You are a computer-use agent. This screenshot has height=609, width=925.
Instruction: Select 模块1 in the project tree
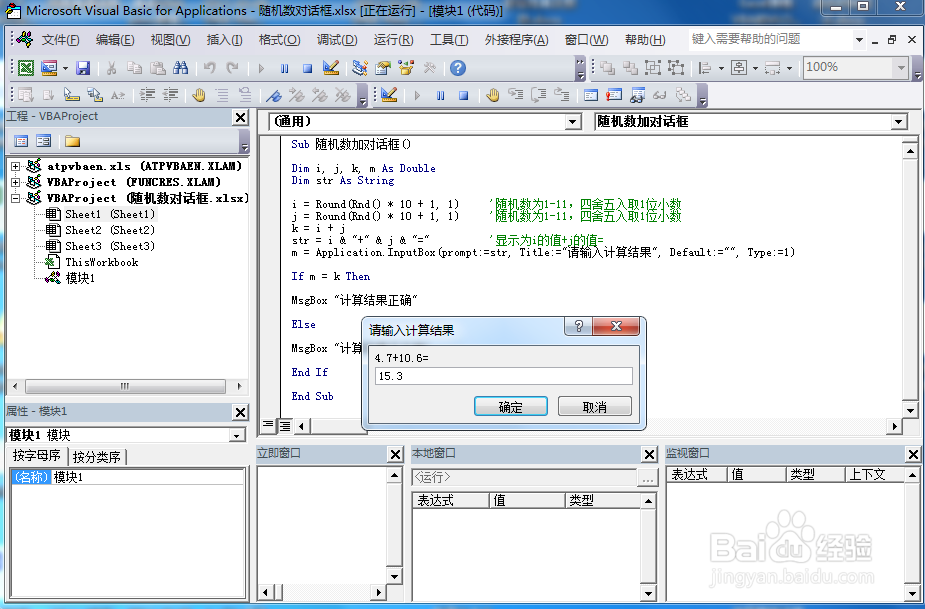pyautogui.click(x=80, y=278)
